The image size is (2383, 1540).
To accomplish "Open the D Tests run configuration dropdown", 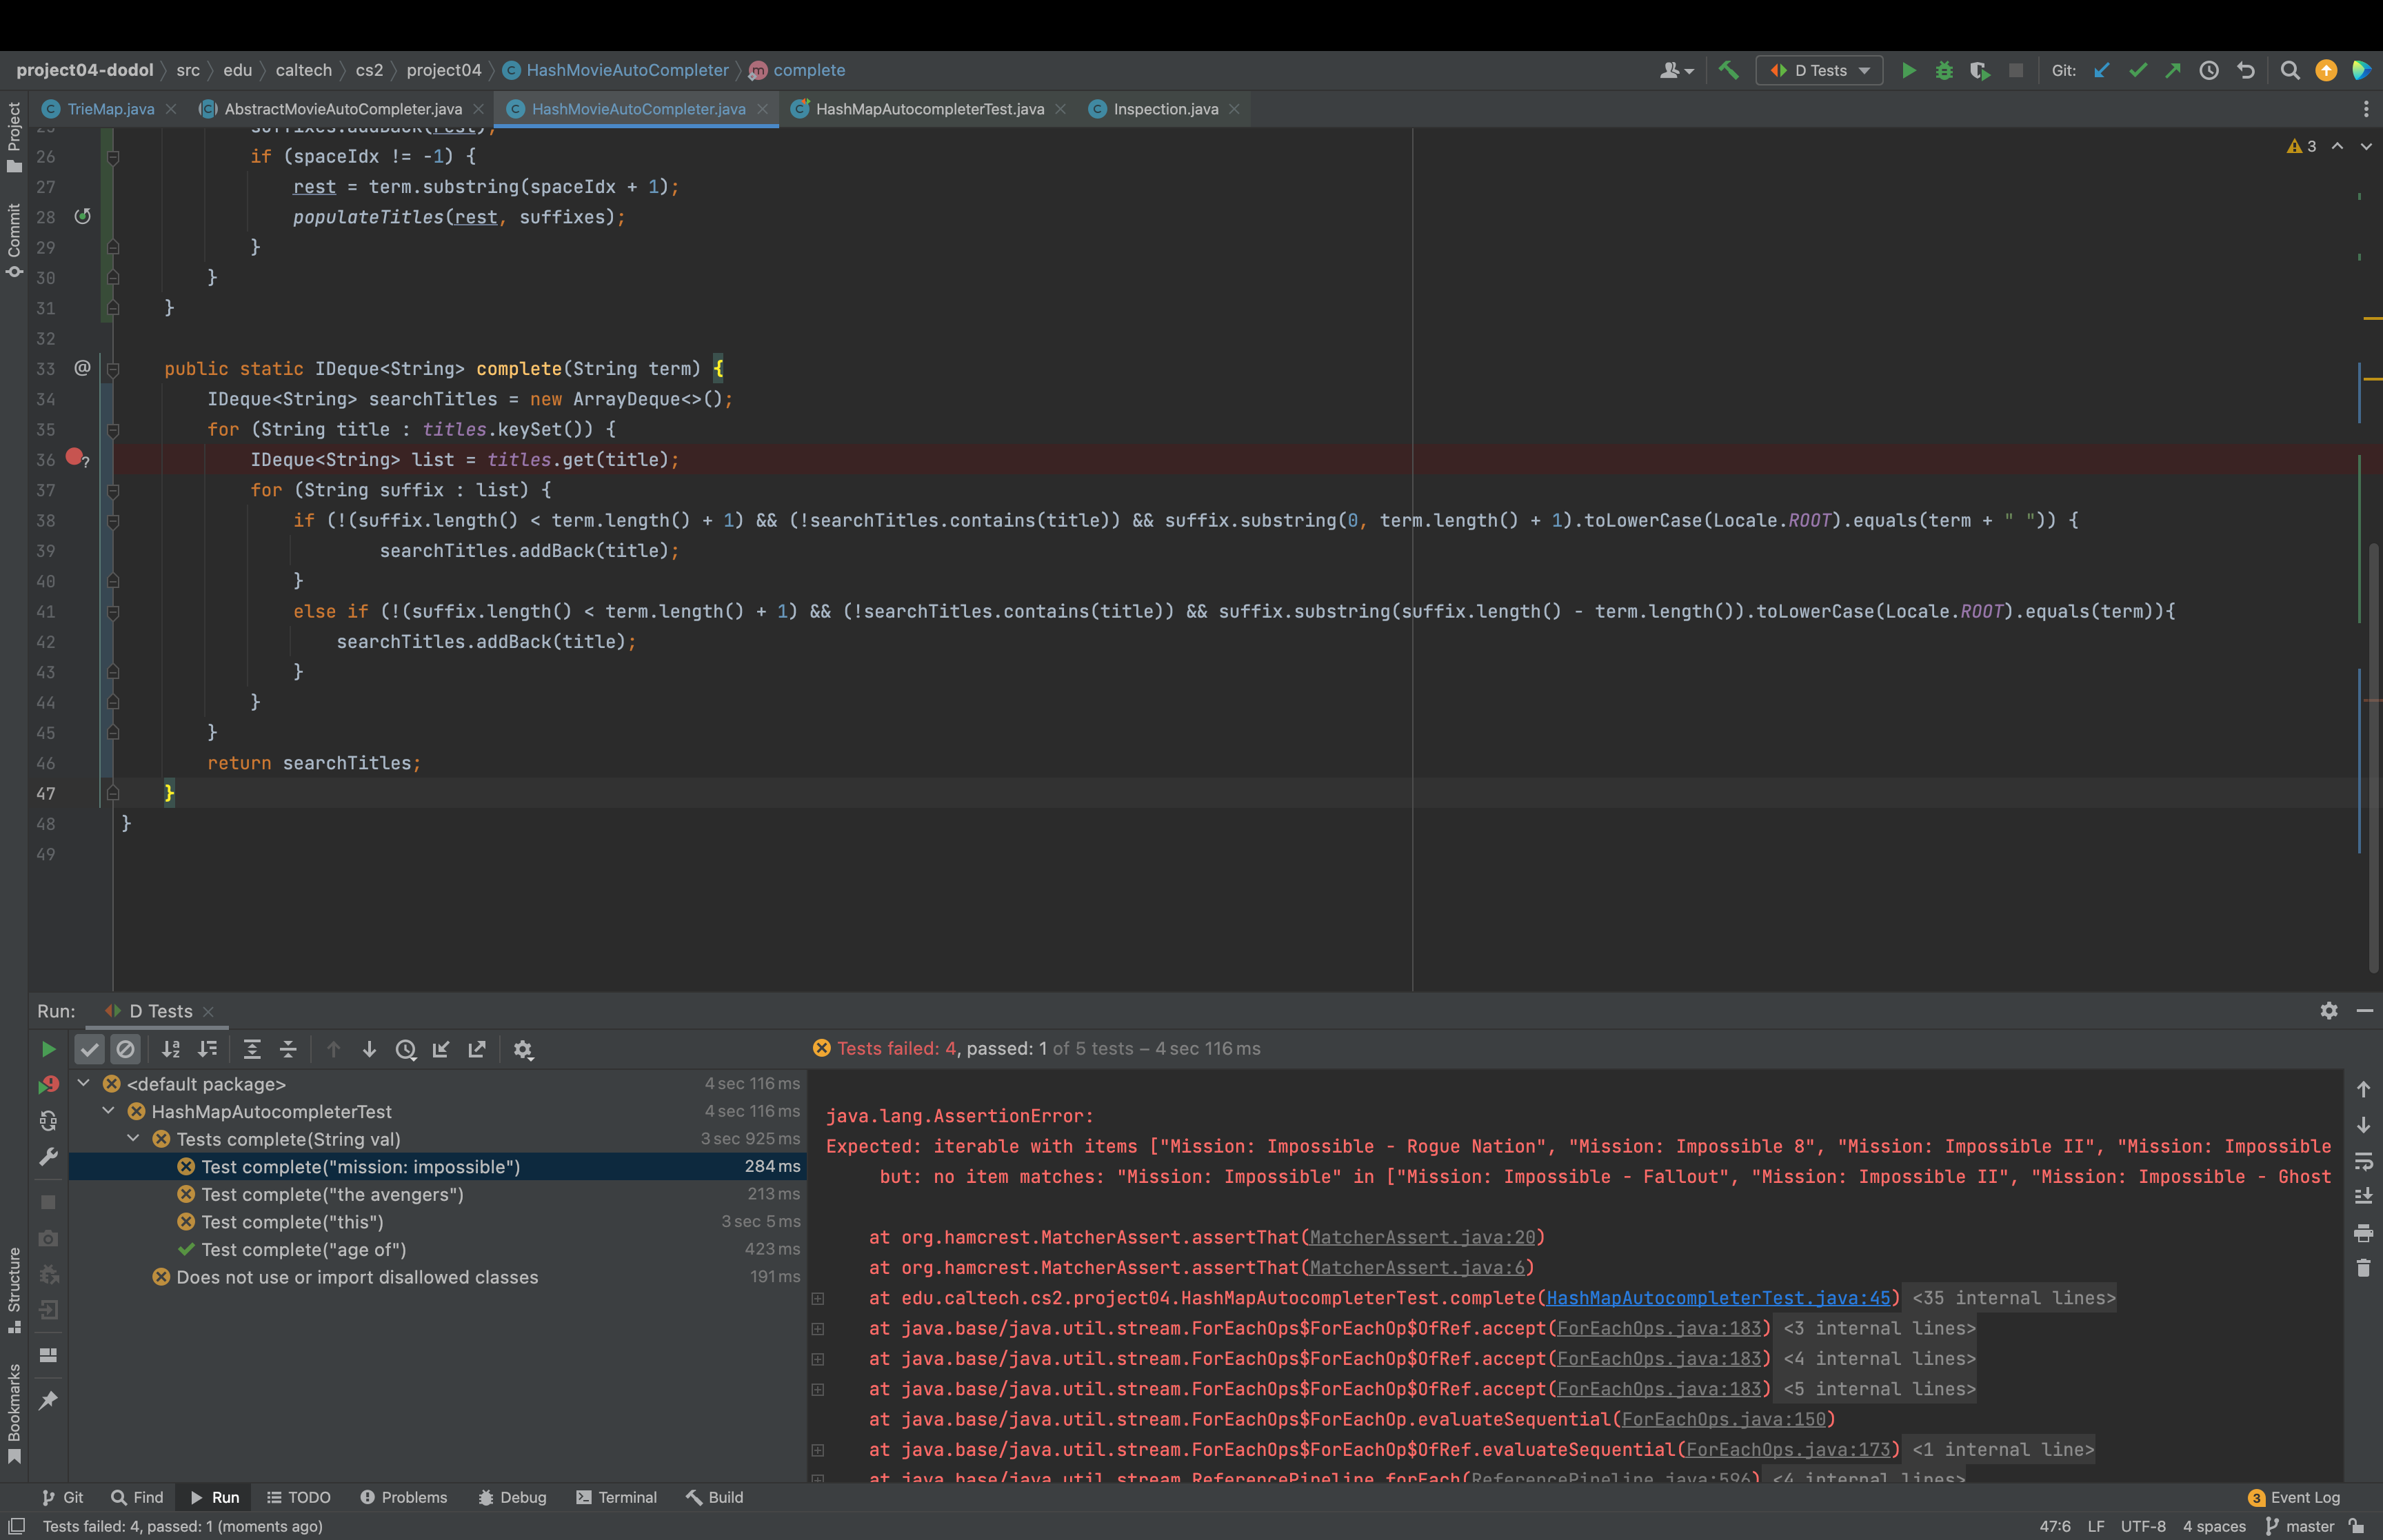I will pyautogui.click(x=1819, y=70).
